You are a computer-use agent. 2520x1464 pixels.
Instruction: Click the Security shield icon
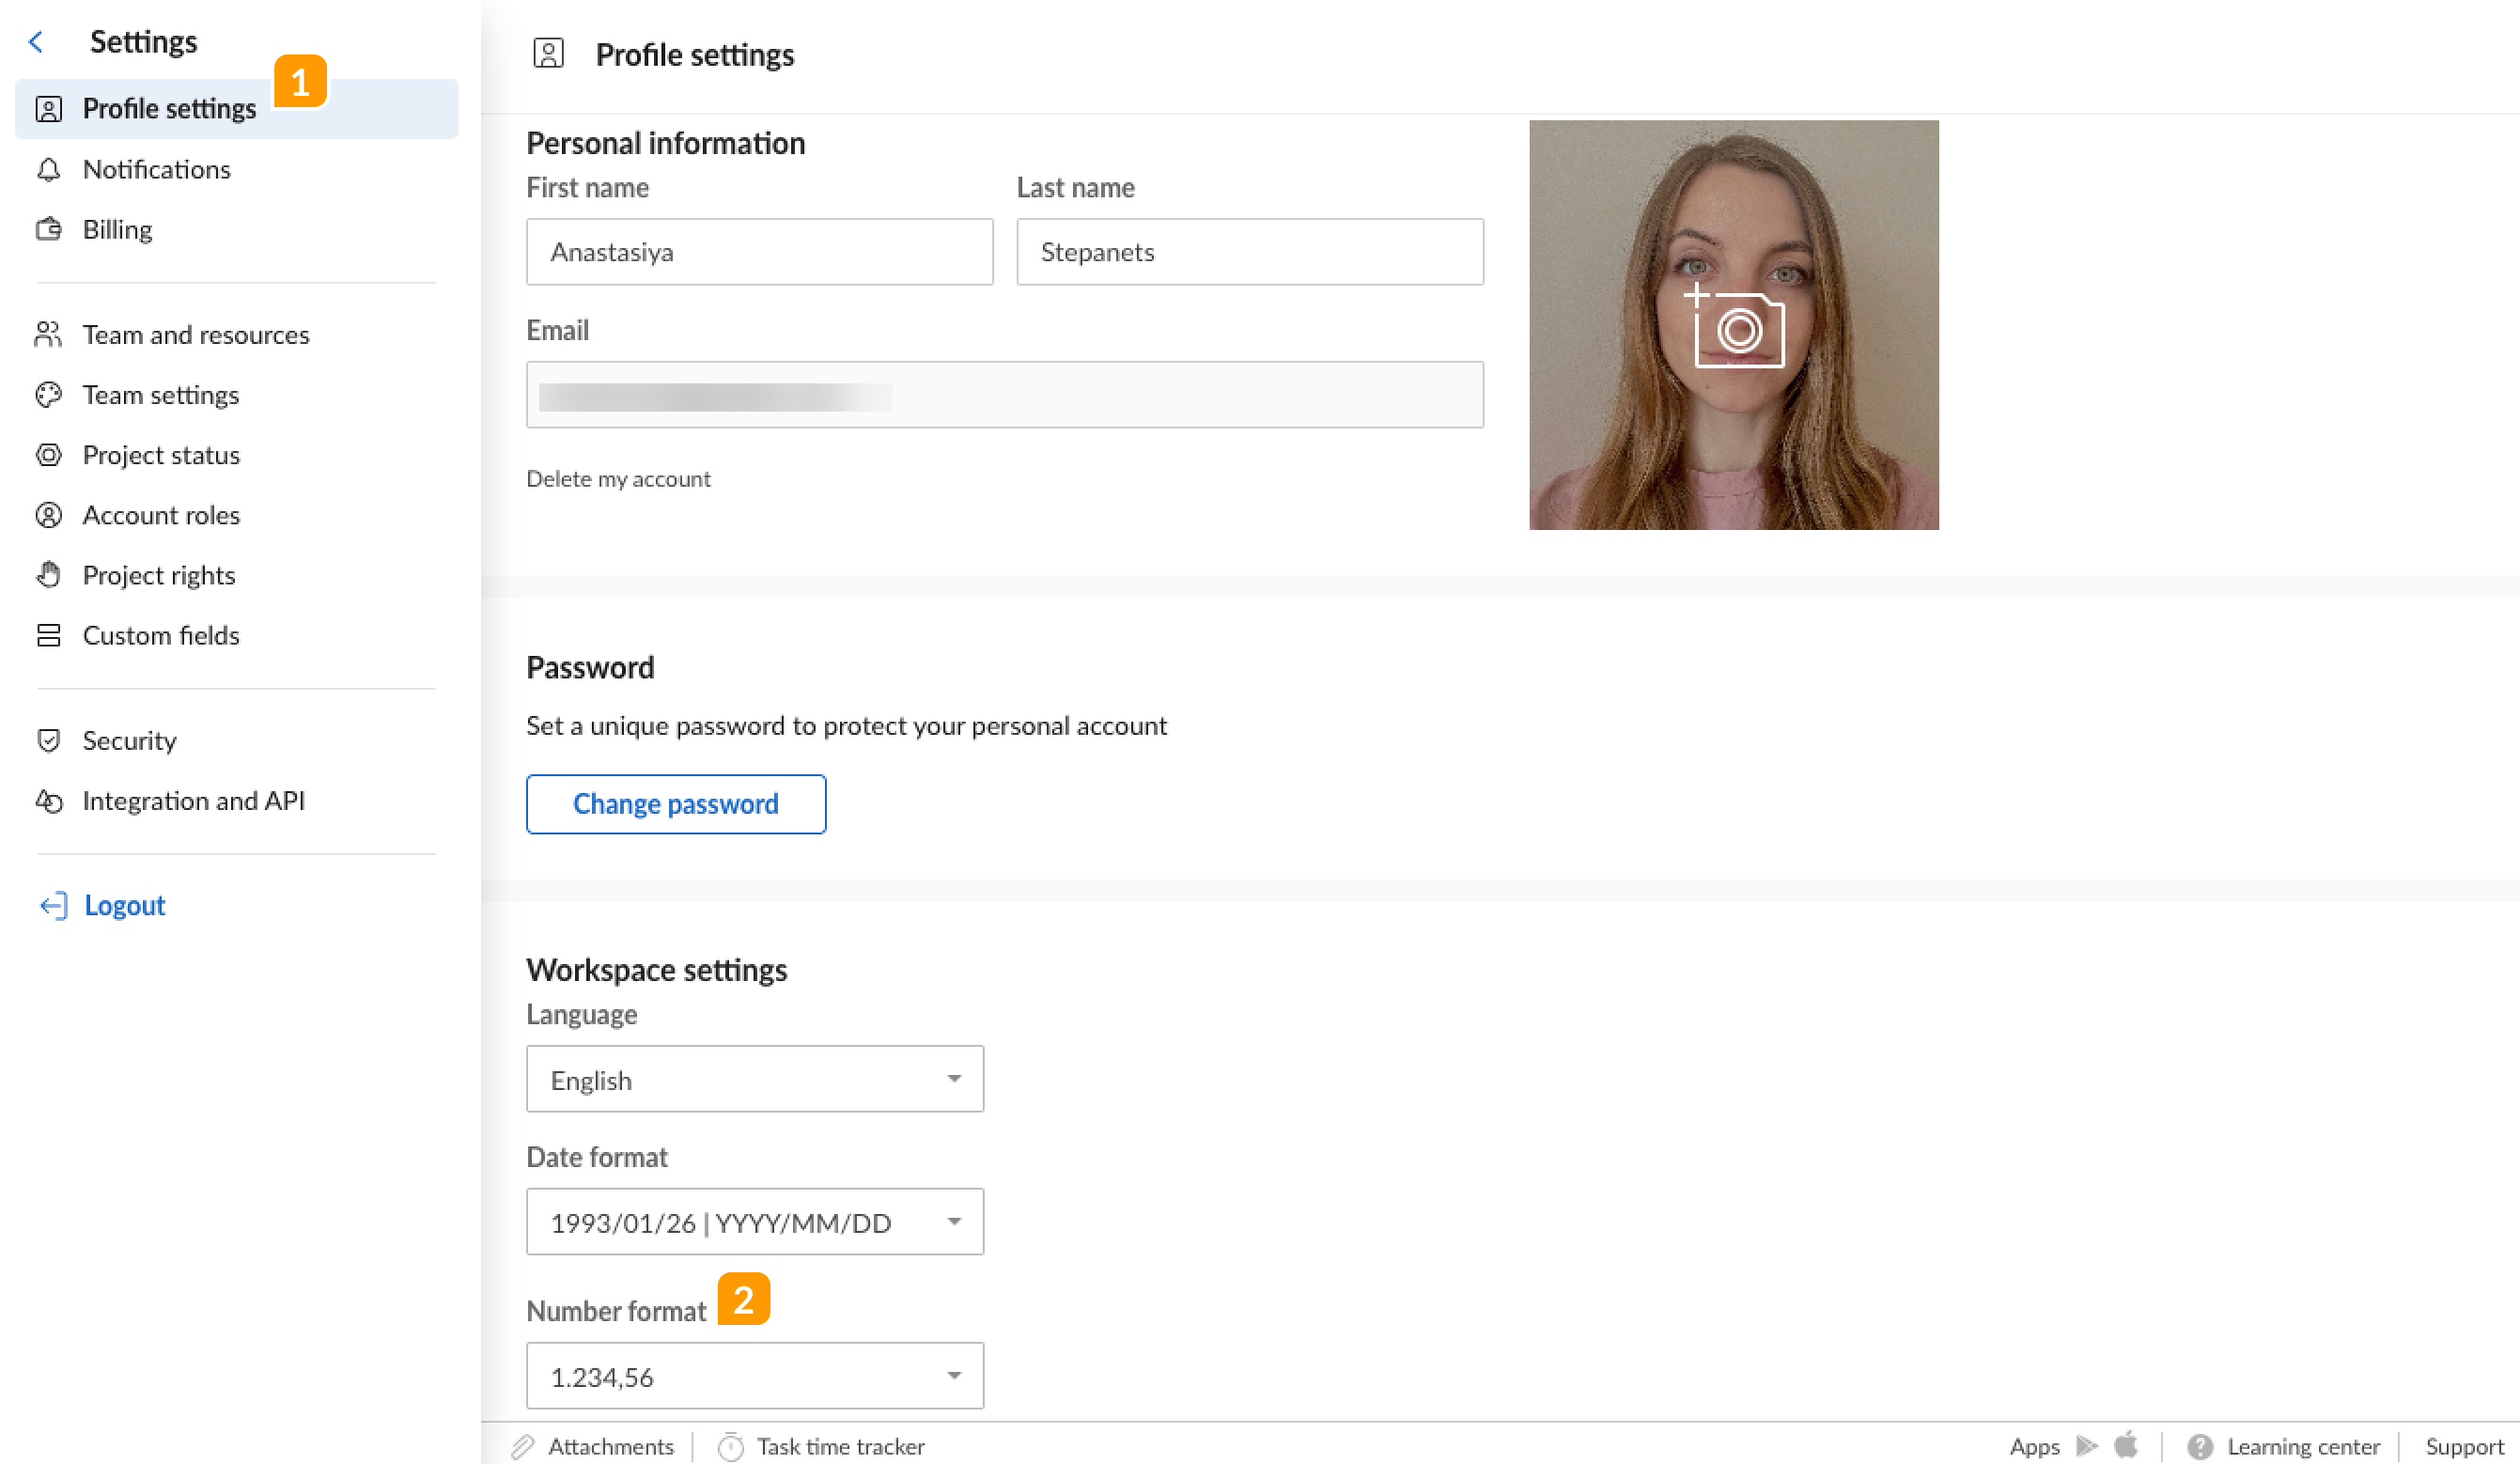coord(48,741)
